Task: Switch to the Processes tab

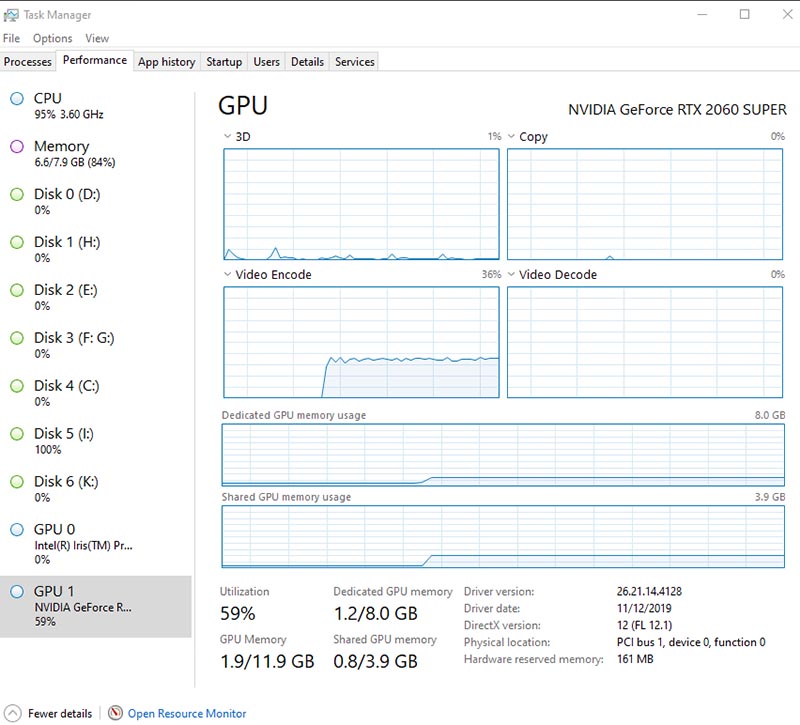Action: pyautogui.click(x=28, y=62)
